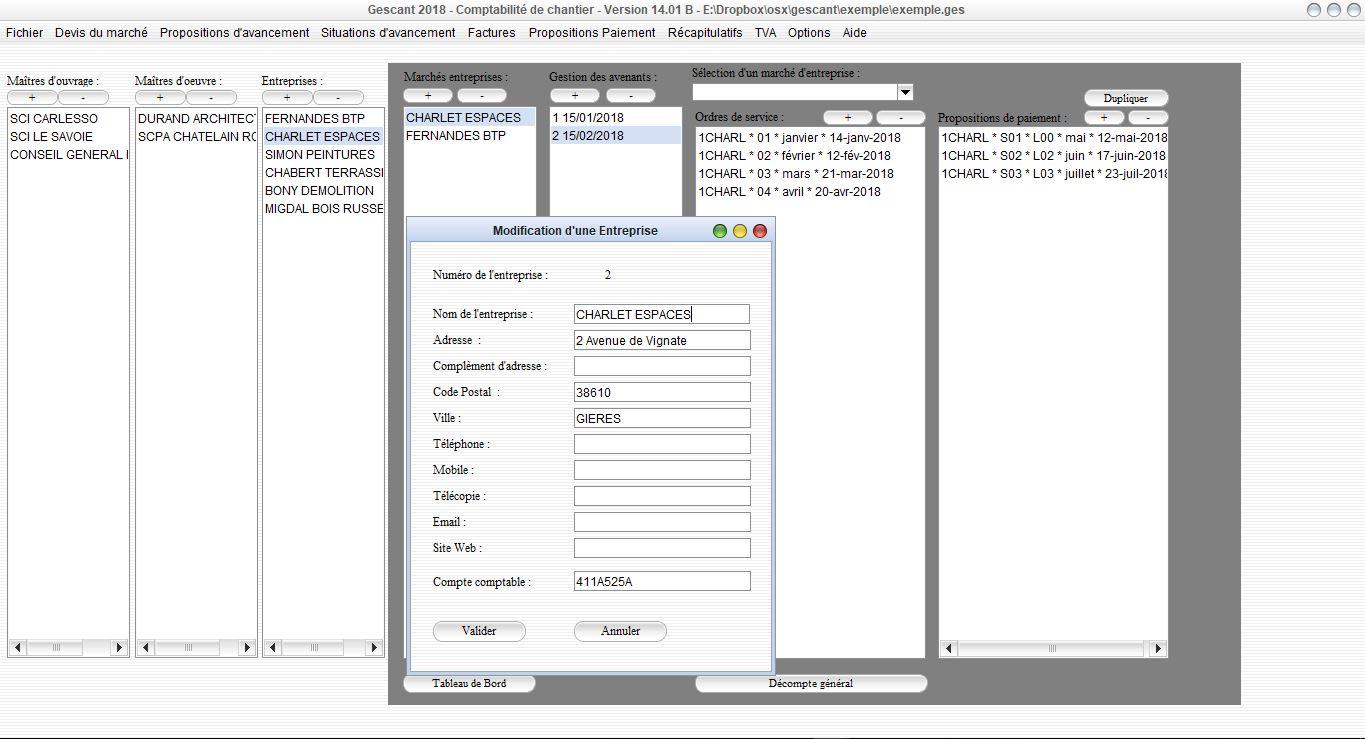Viewport: 1365px width, 739px height.
Task: Click Maîtres d'ouvrage list left scroll arrow
Action: coord(17,648)
